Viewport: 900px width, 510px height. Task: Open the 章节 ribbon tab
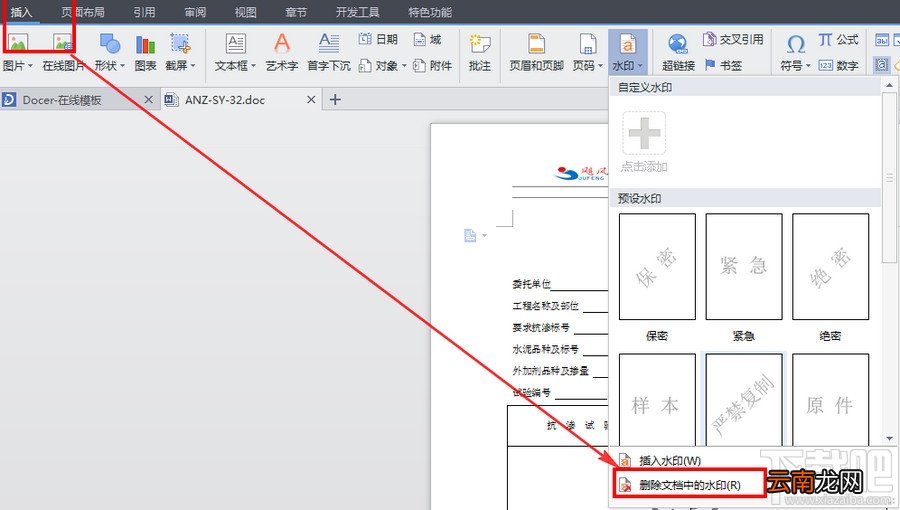296,12
